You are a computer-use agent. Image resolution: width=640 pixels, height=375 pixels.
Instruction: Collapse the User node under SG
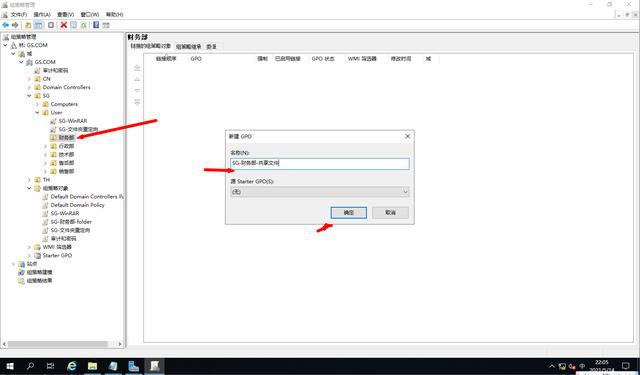tap(37, 113)
